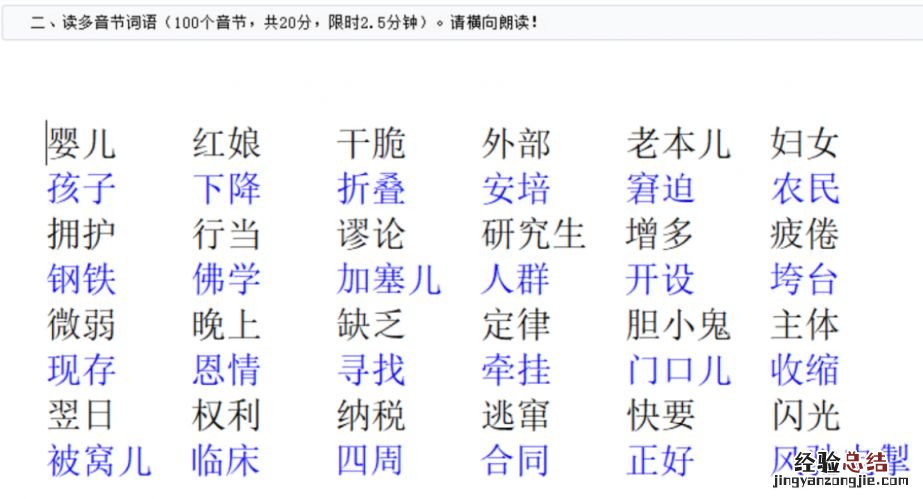Click the word 定律

point(516,324)
